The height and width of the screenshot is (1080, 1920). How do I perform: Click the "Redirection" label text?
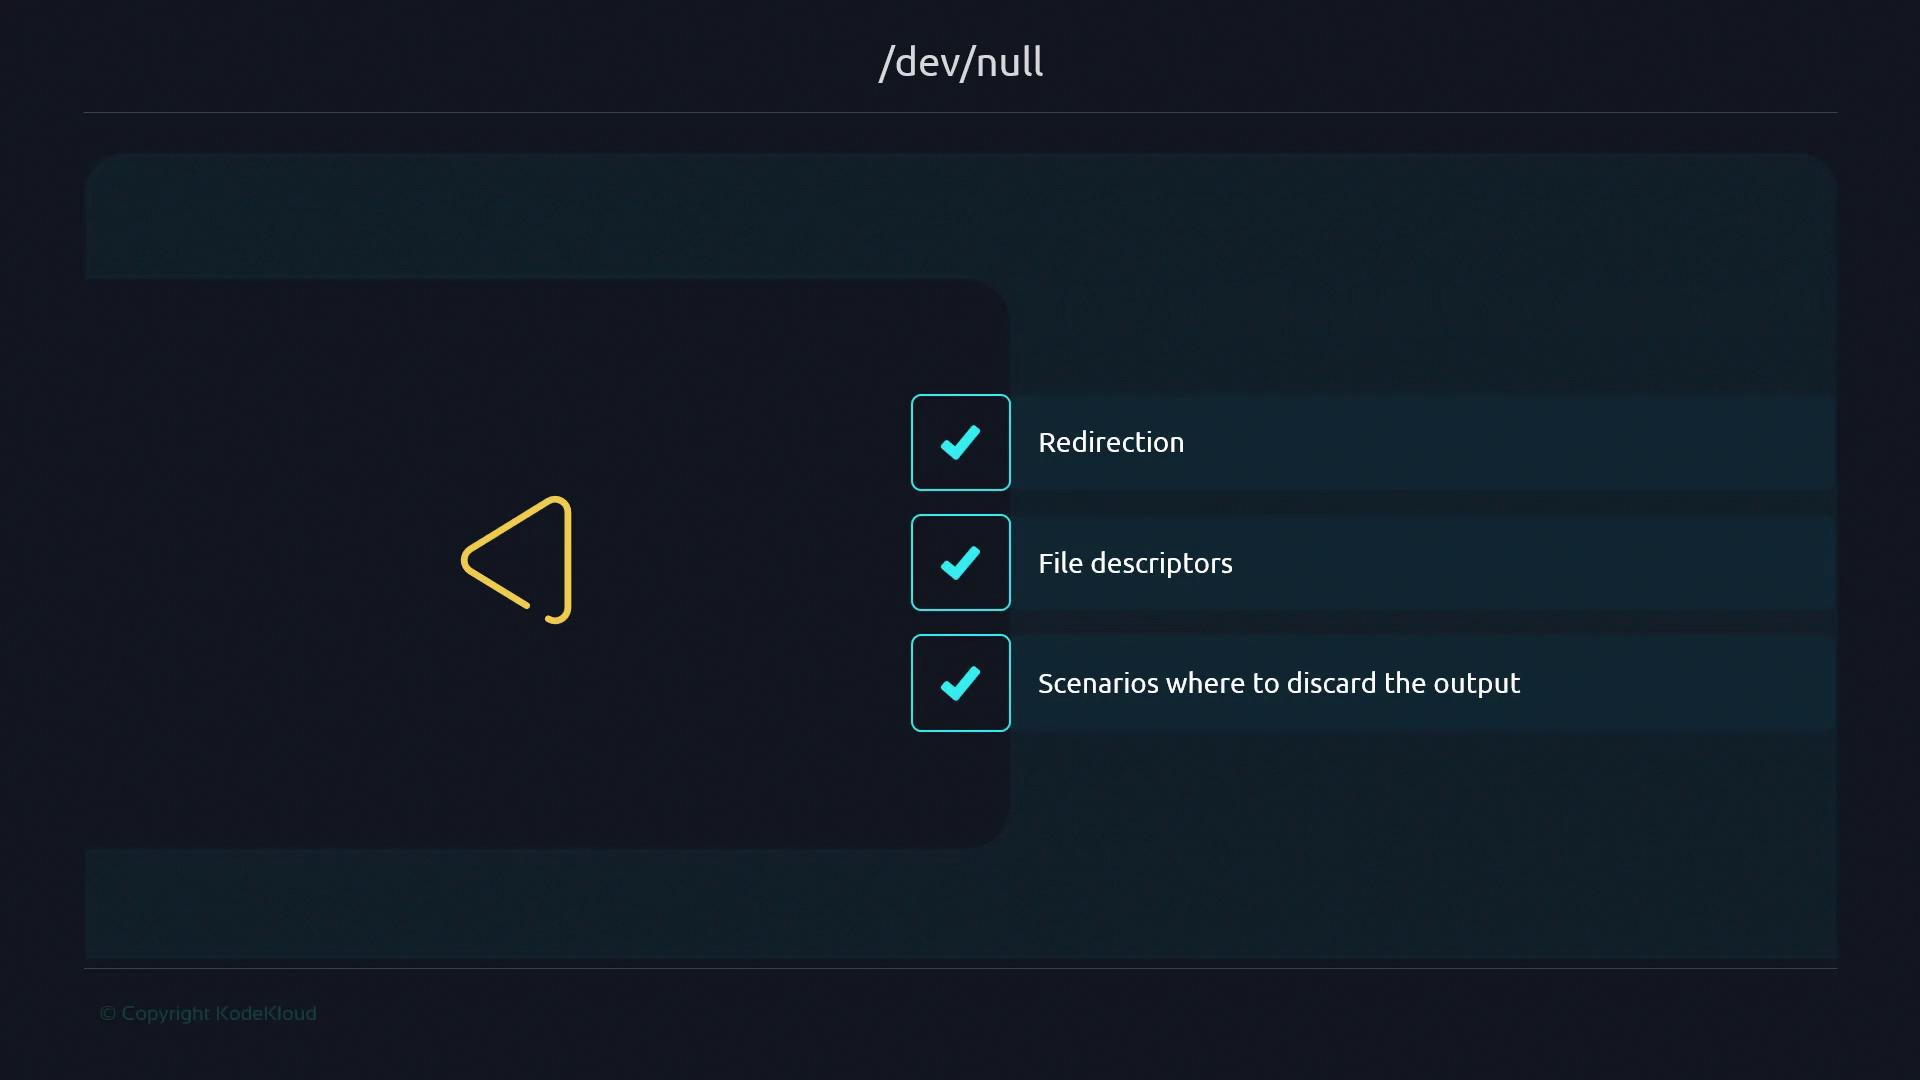[x=1110, y=442]
